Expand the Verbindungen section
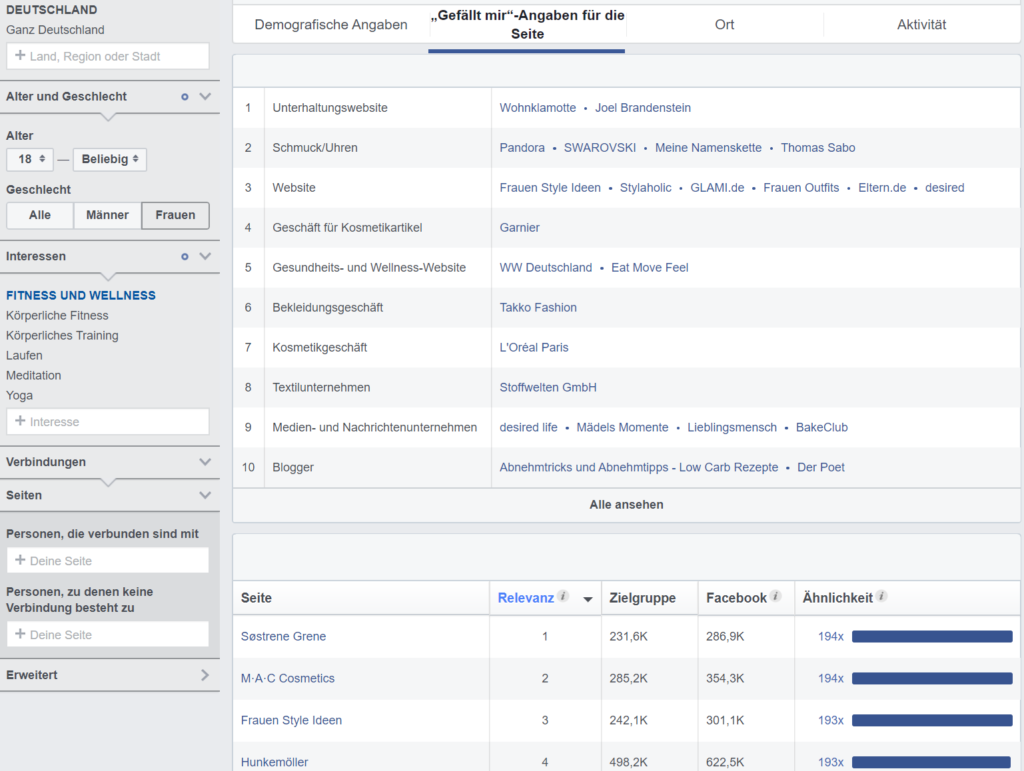Screen dimensions: 1024x771 (205, 462)
